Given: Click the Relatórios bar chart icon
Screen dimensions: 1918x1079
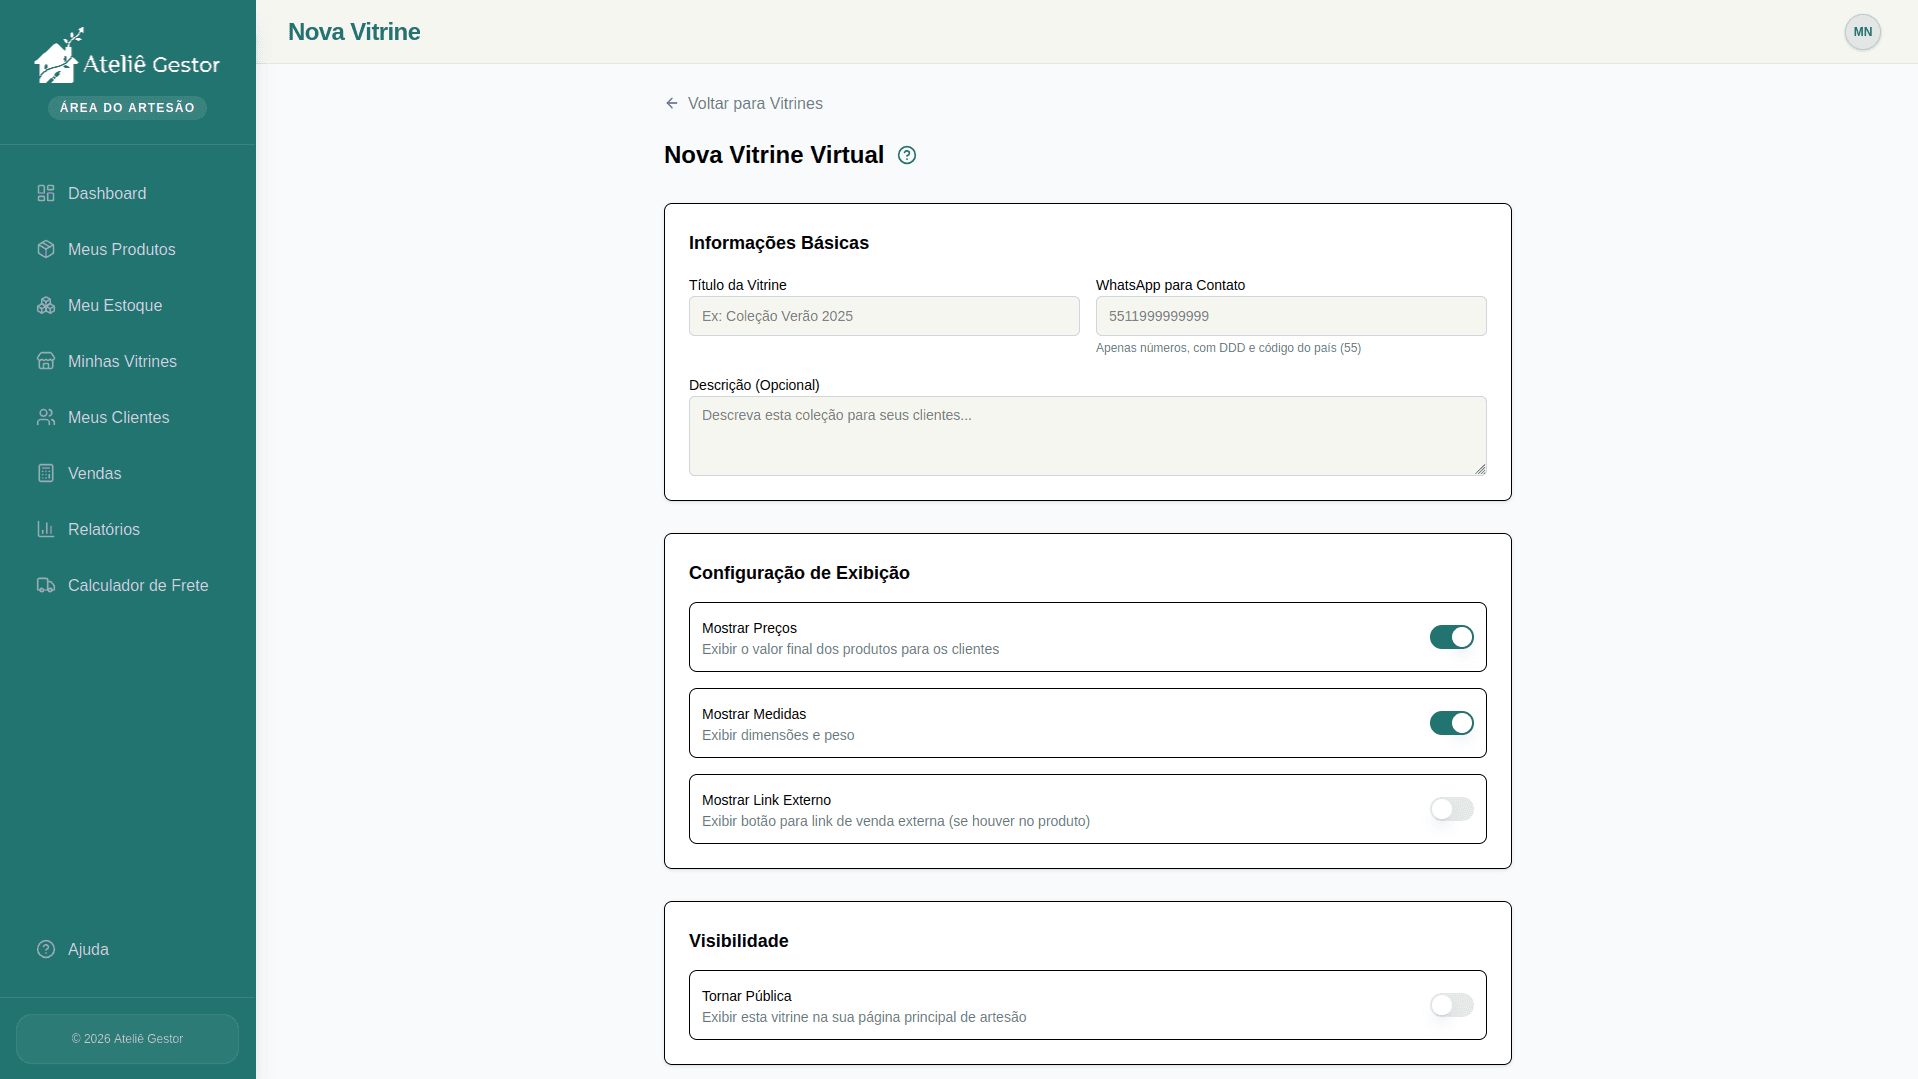Looking at the screenshot, I should [x=46, y=529].
